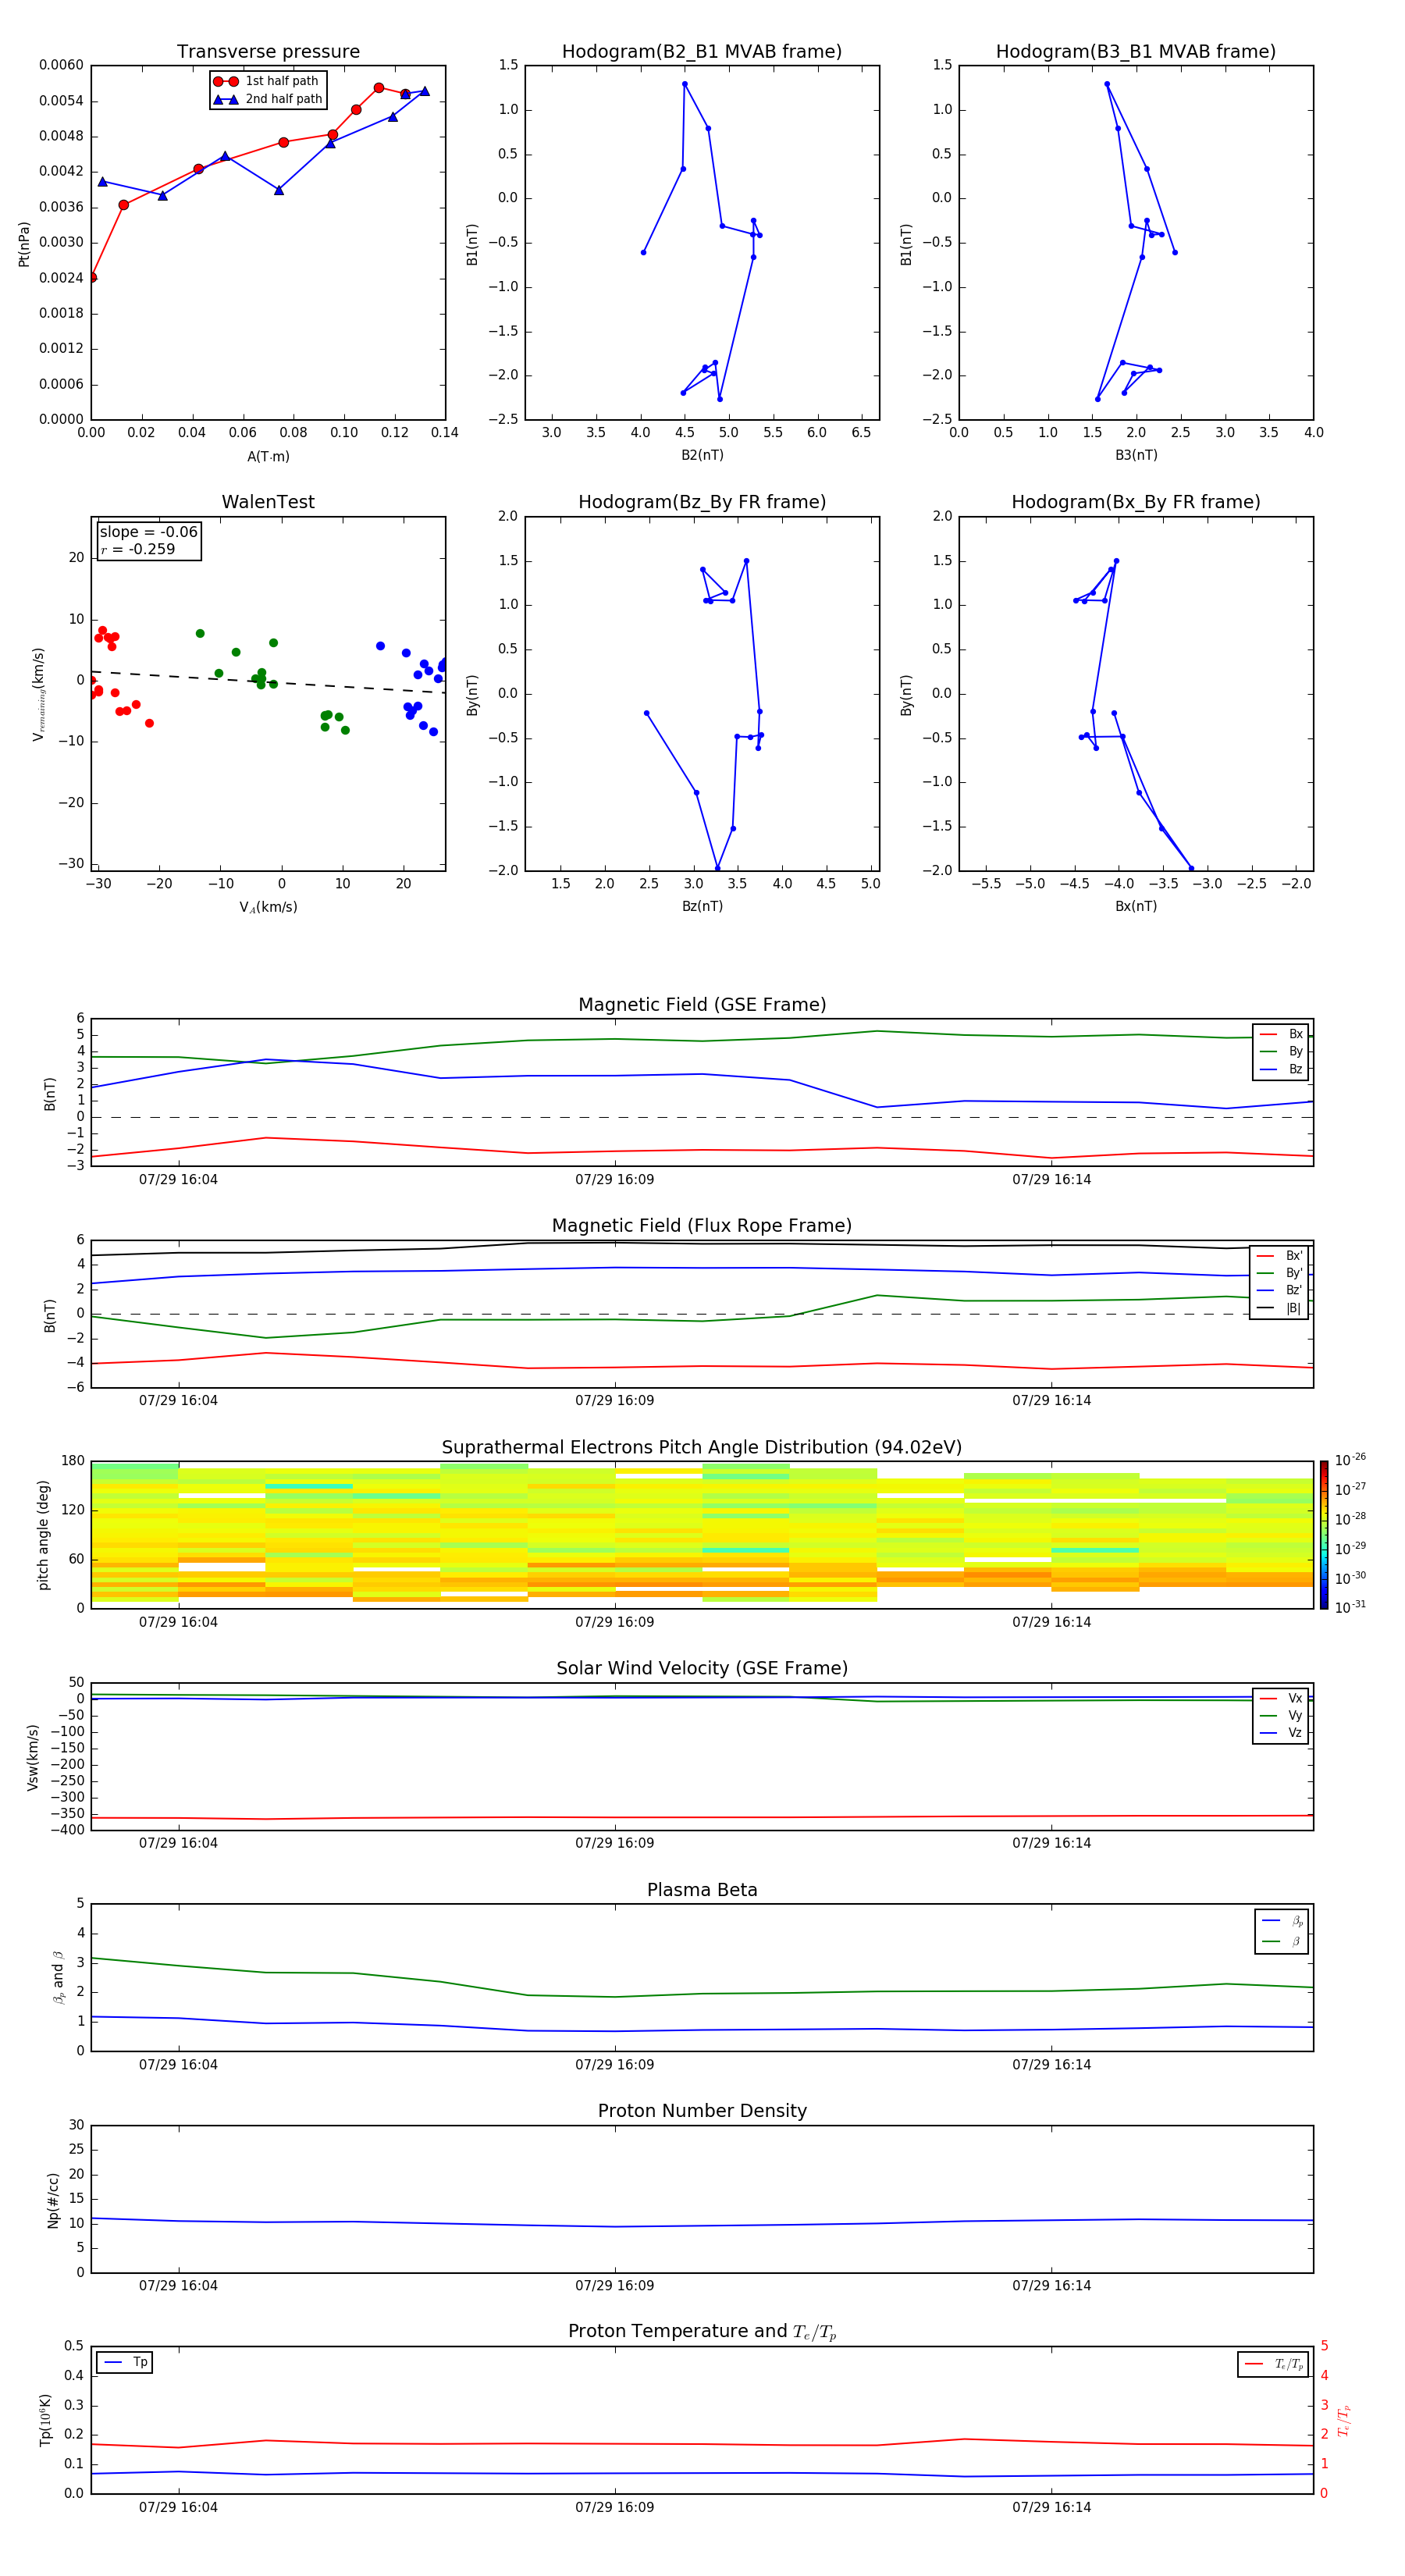Click the Suprathermal Electrons Pitch Angle Distribution title

click(702, 1447)
